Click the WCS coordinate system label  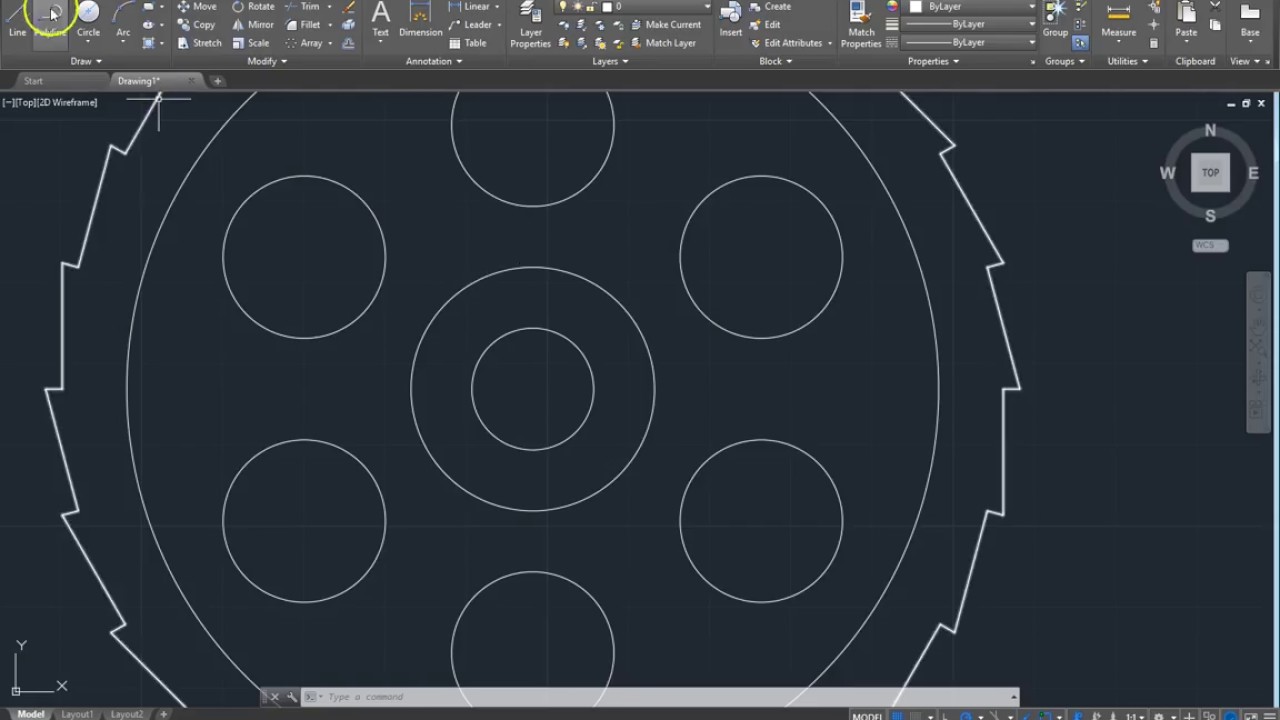point(1210,245)
